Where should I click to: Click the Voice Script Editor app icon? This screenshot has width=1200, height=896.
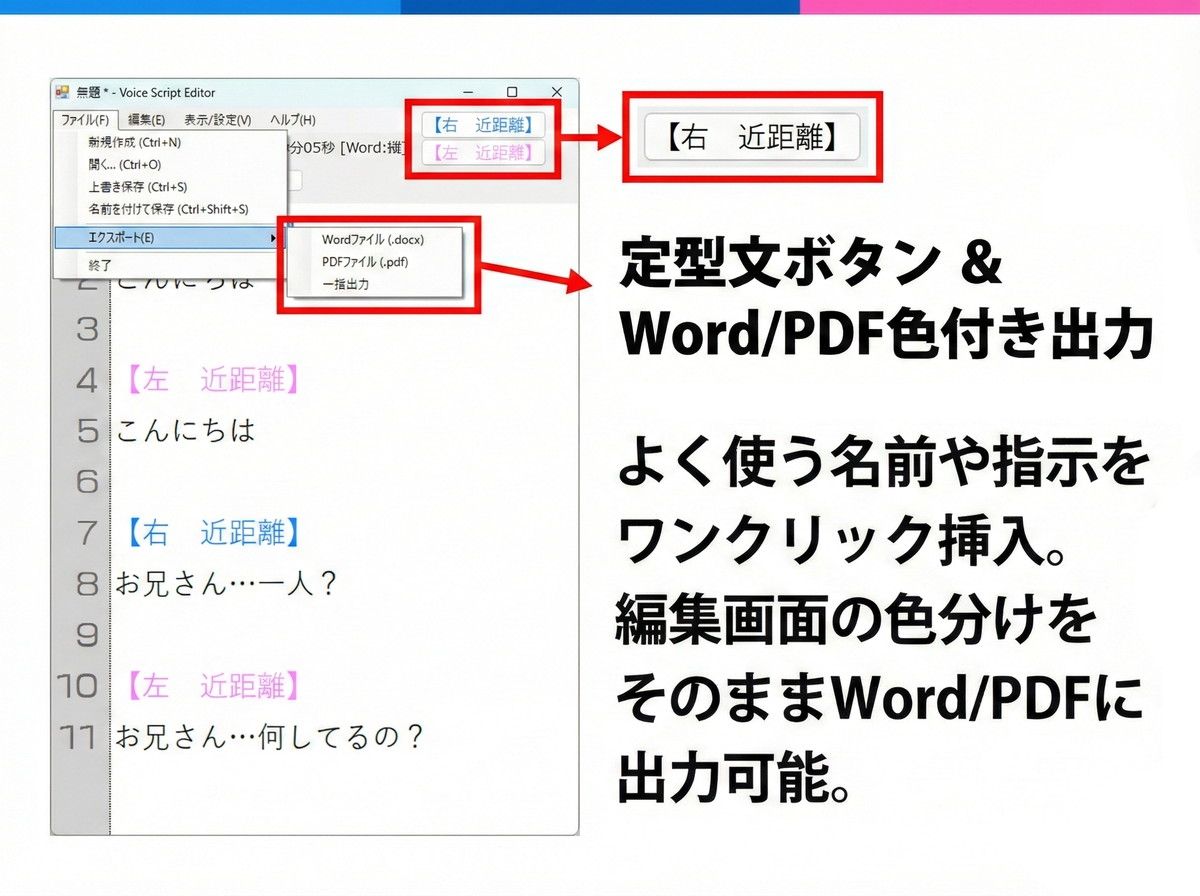tap(62, 92)
